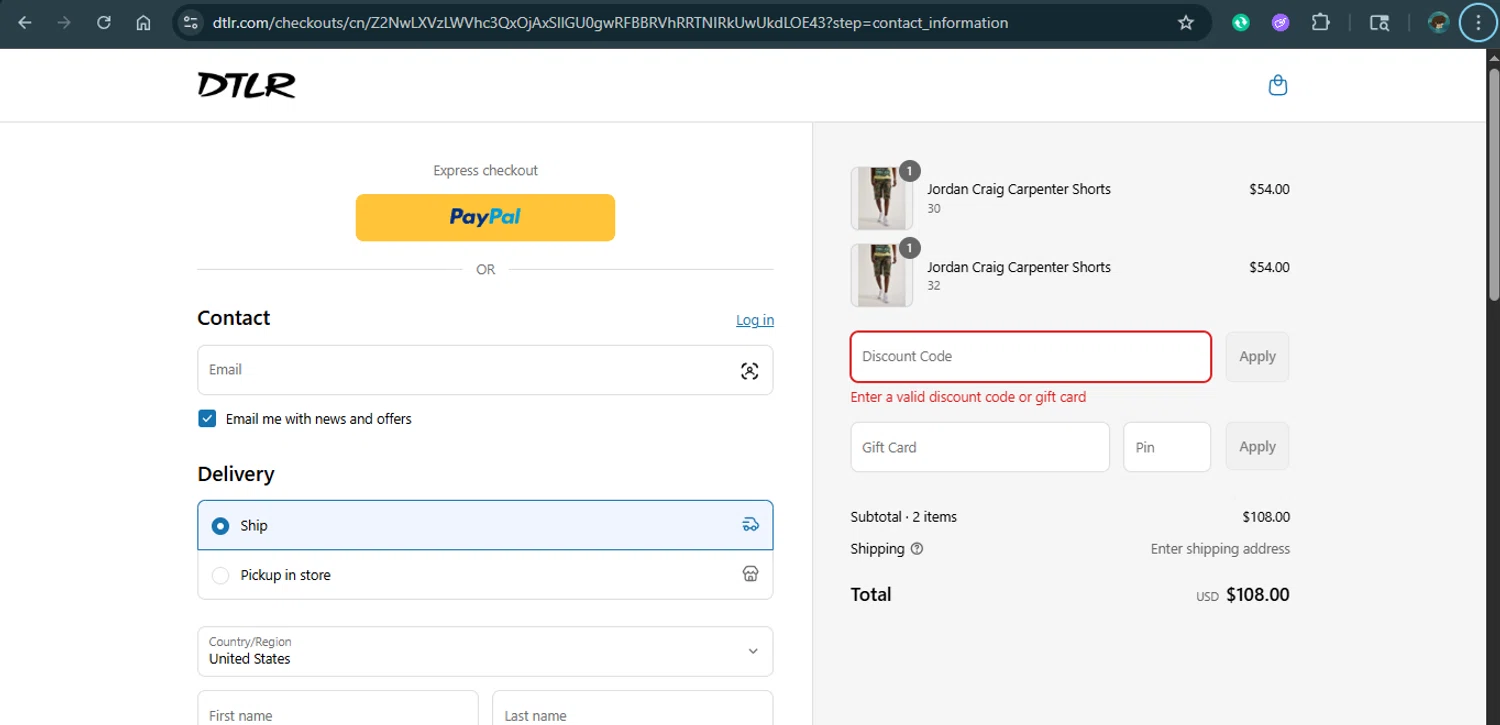Open the purple extension icon
The height and width of the screenshot is (725, 1500).
(x=1281, y=22)
